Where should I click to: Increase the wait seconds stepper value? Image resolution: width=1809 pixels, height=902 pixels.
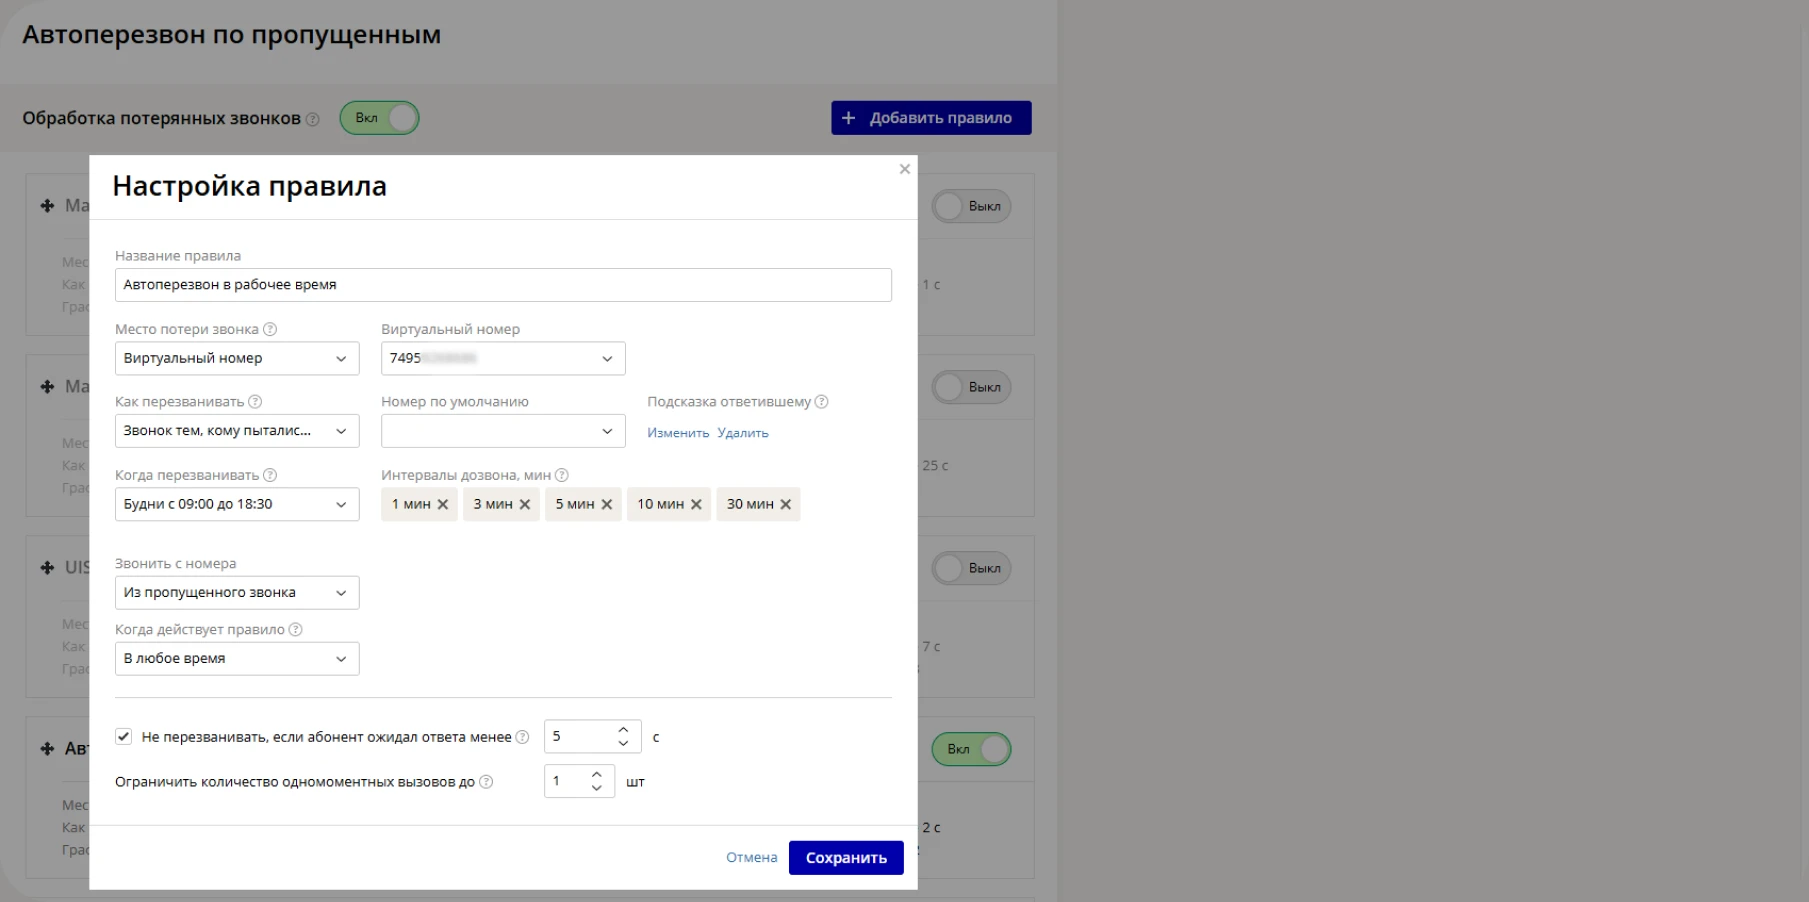[624, 730]
